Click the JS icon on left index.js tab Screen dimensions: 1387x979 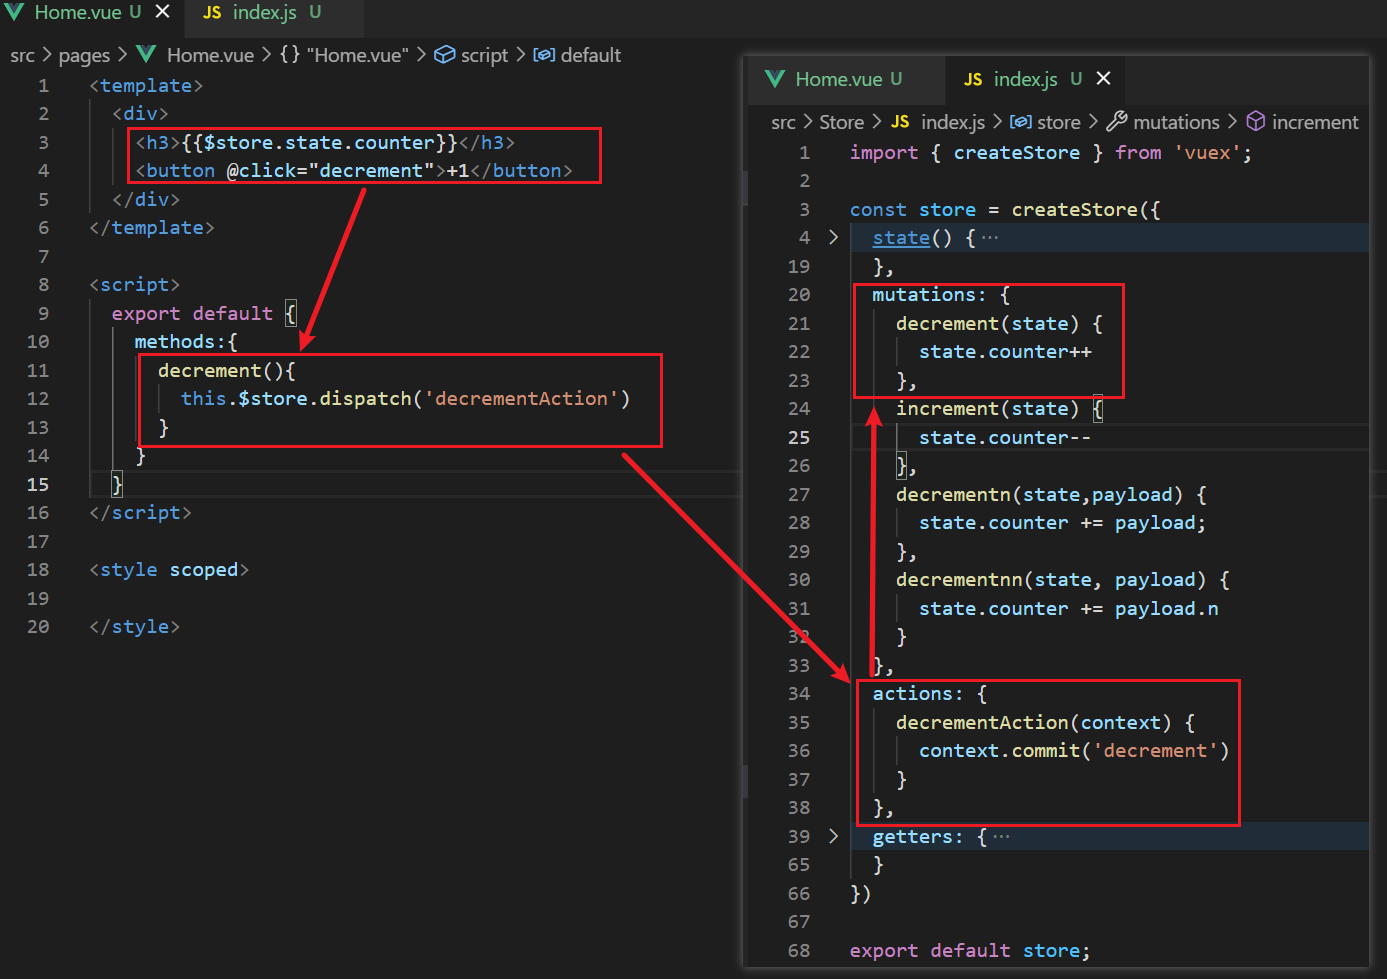pos(212,13)
